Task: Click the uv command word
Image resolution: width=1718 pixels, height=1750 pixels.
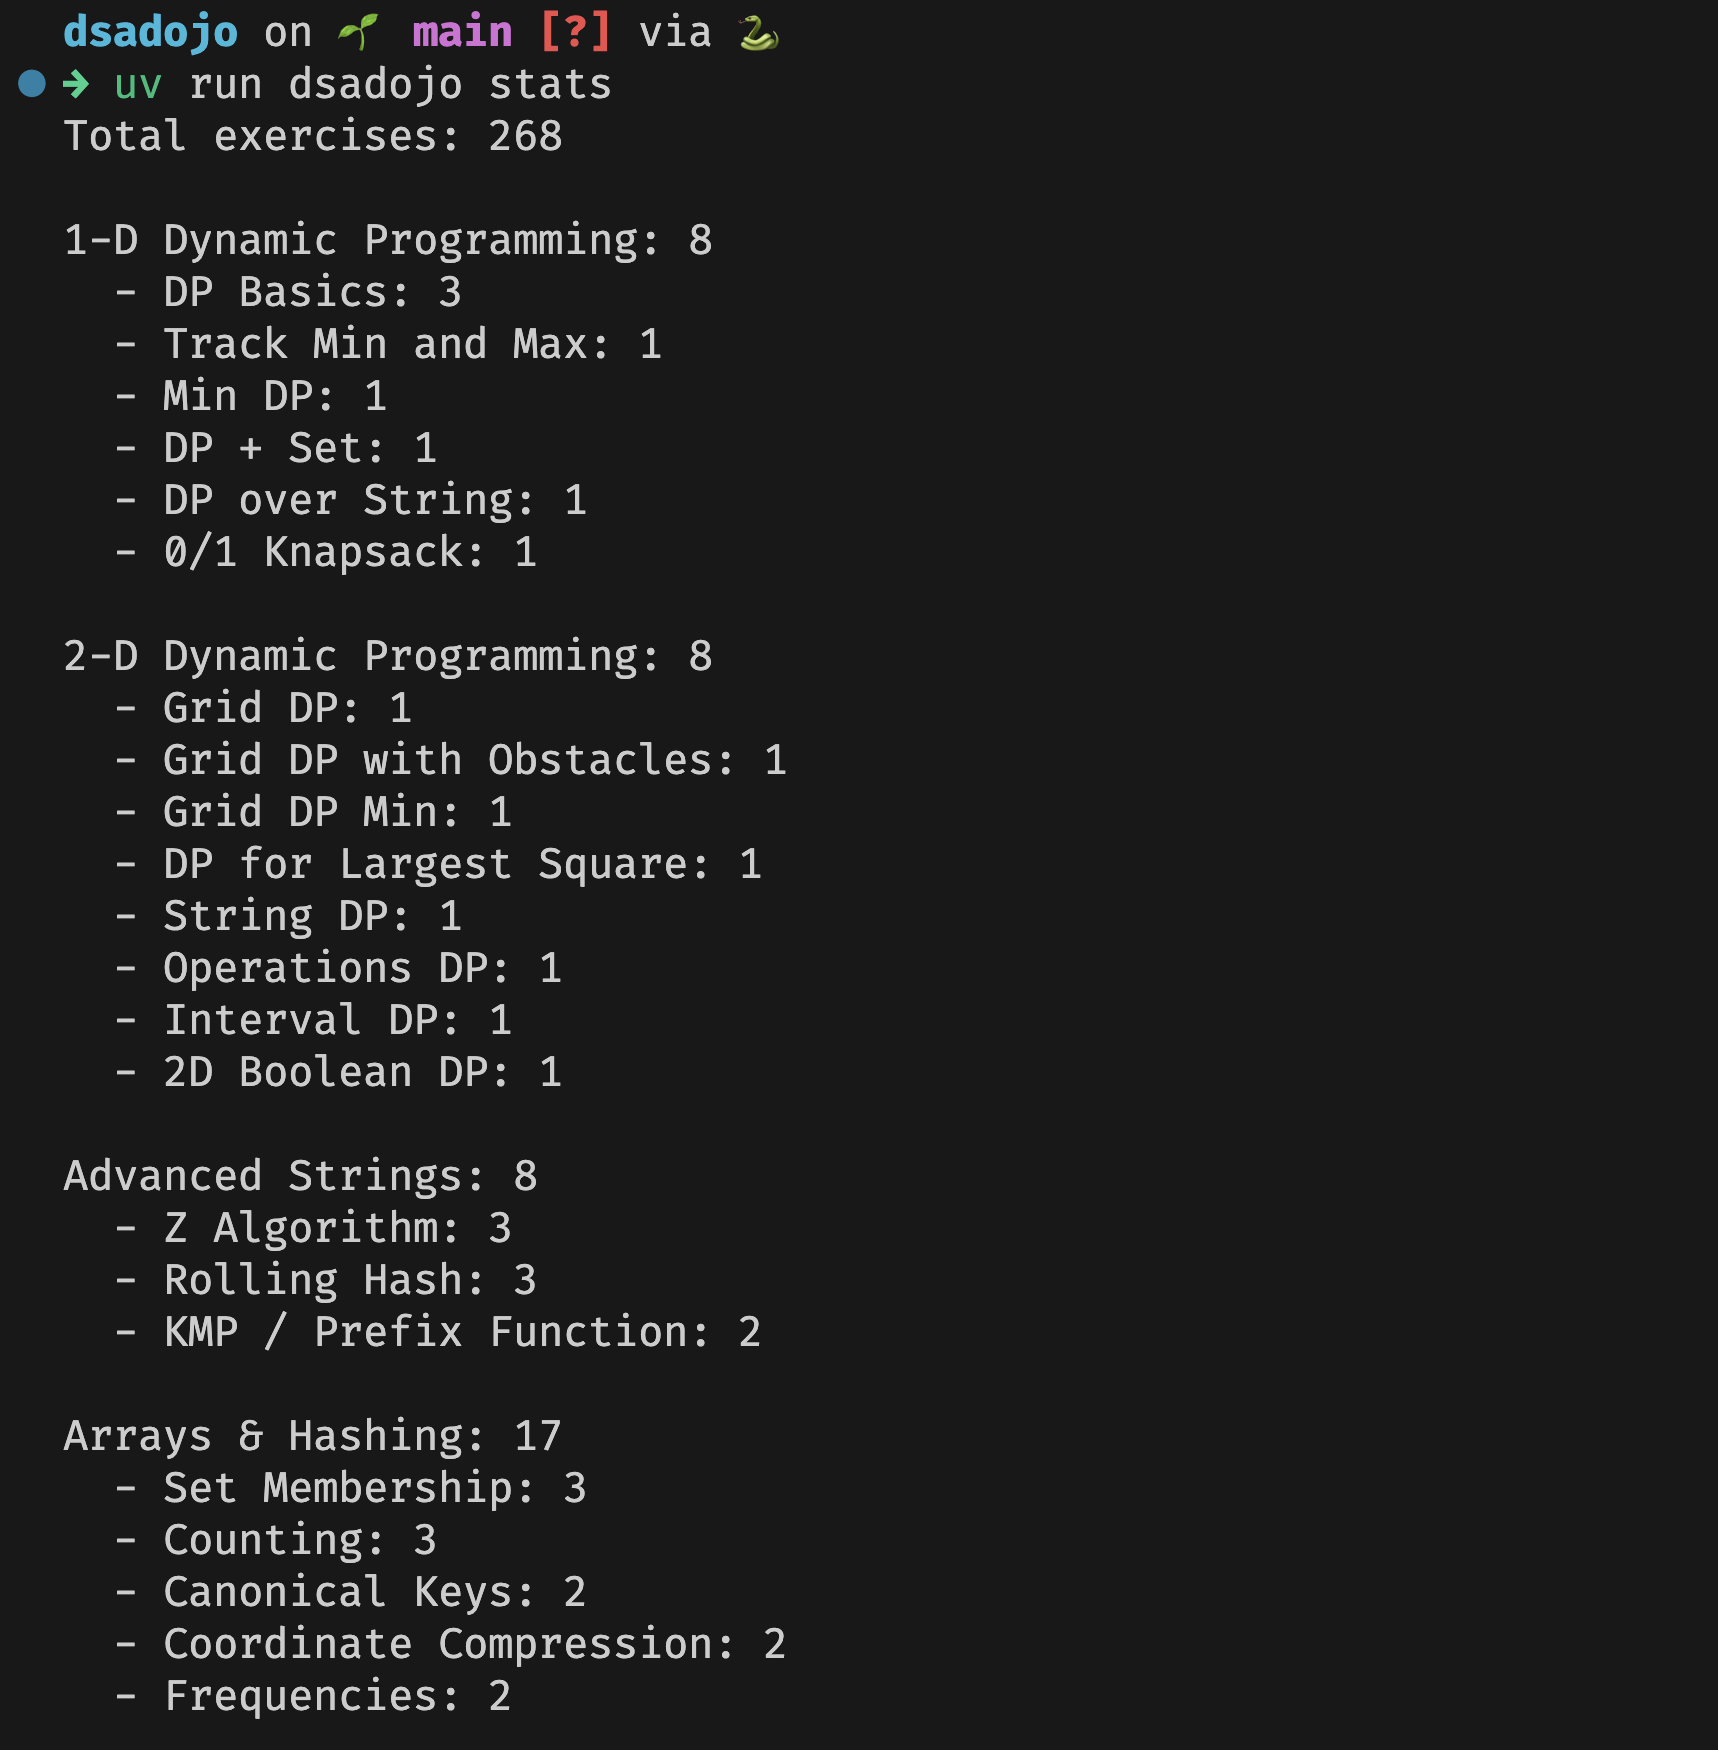Action: tap(138, 85)
